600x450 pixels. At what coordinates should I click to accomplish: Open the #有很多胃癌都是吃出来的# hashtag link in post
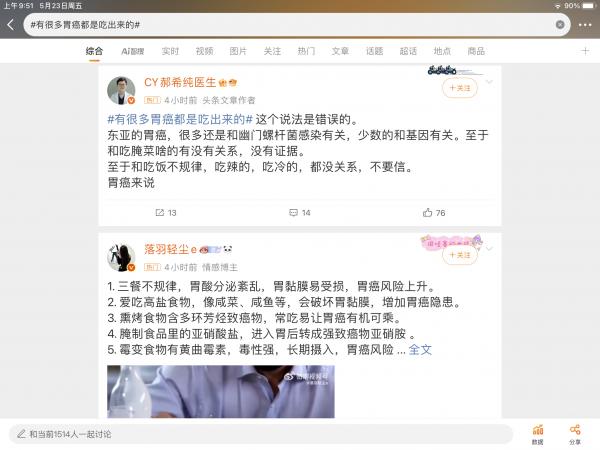[x=180, y=119]
